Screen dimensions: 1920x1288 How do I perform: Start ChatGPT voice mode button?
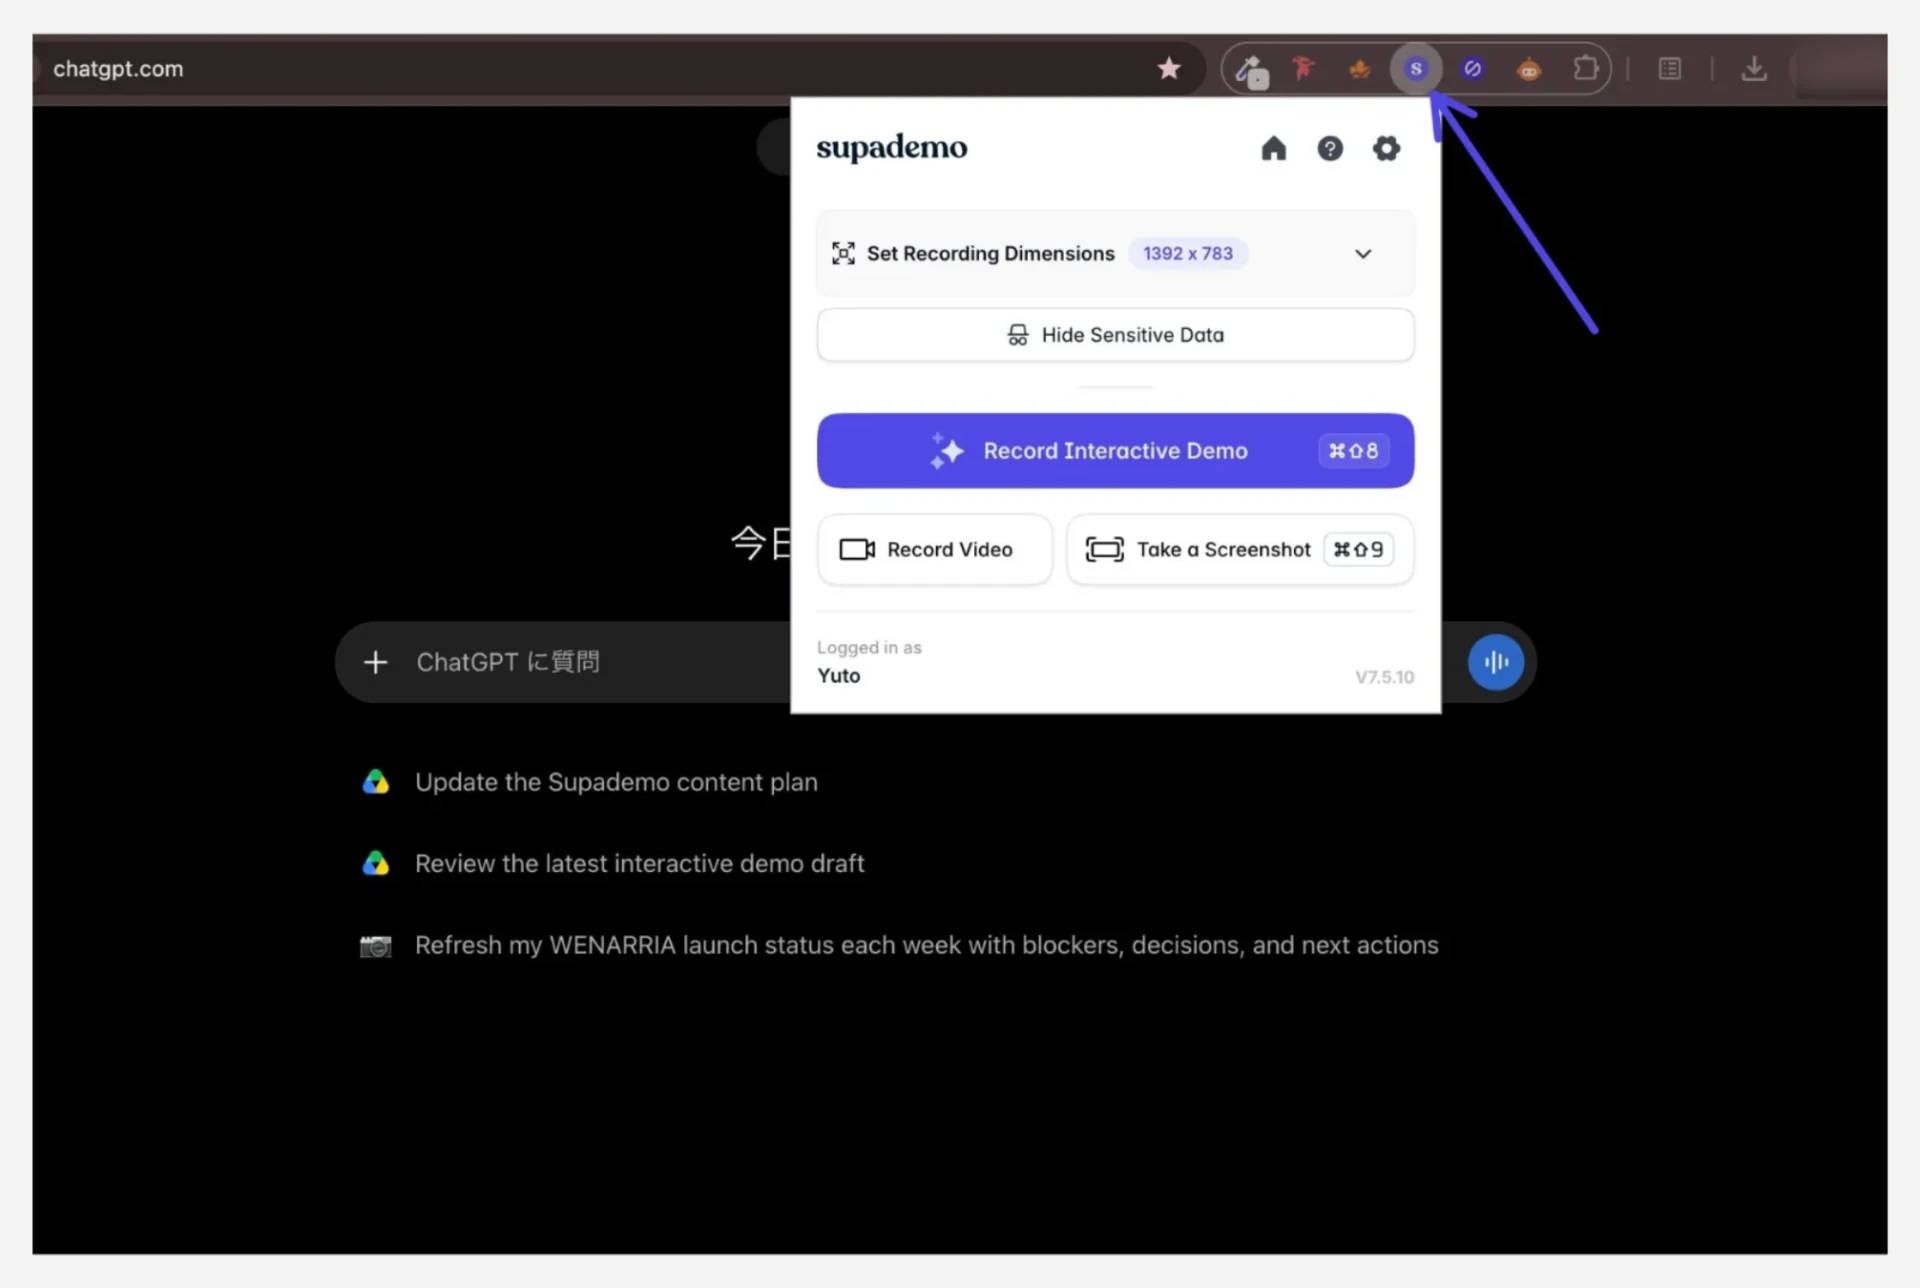click(x=1496, y=662)
